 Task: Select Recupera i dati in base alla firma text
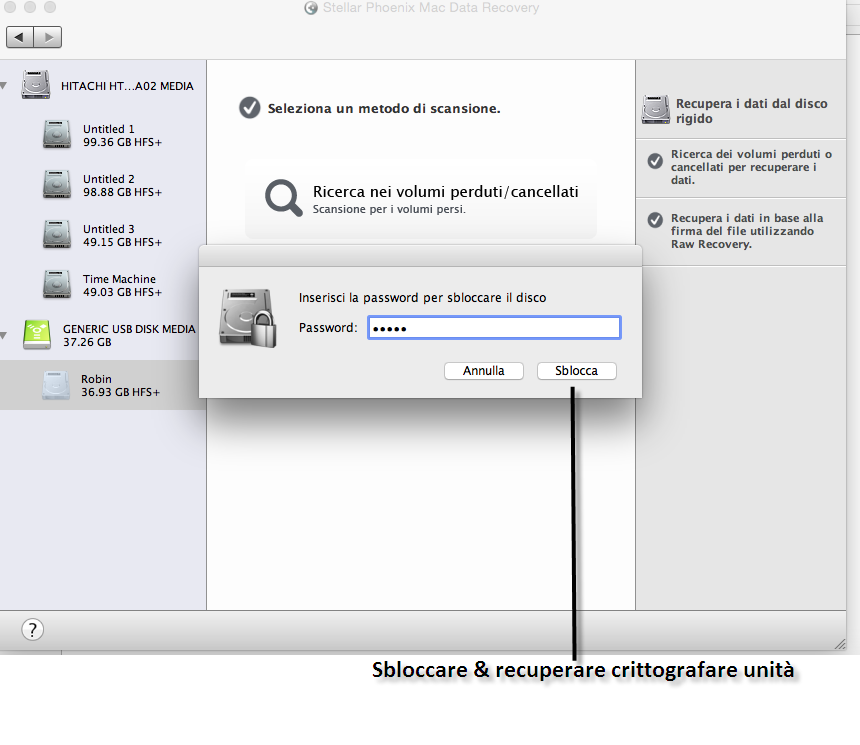[746, 231]
